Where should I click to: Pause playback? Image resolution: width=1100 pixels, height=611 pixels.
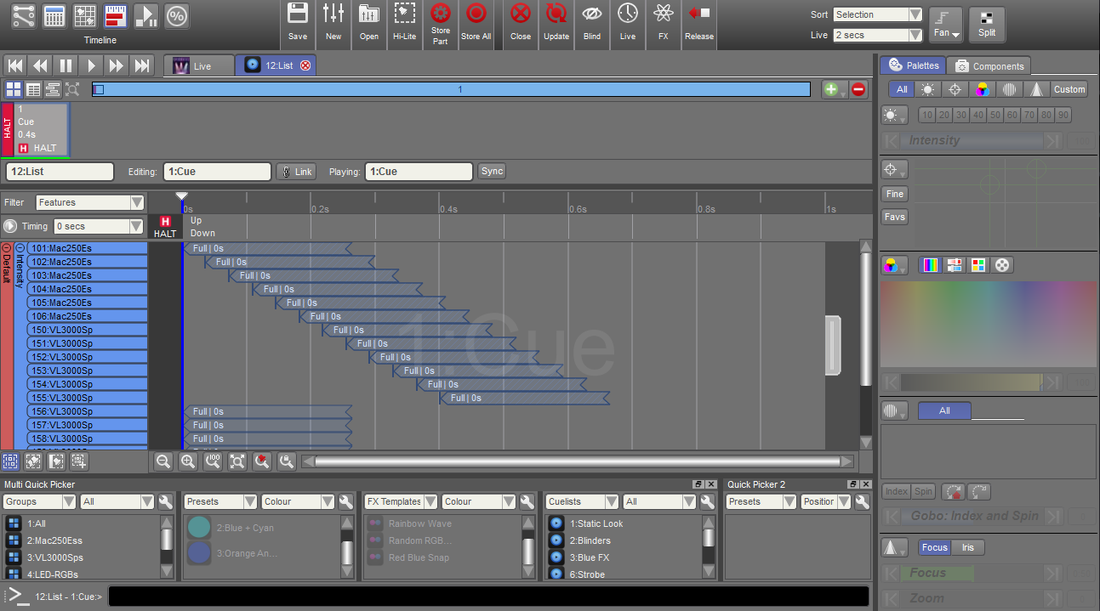(66, 66)
